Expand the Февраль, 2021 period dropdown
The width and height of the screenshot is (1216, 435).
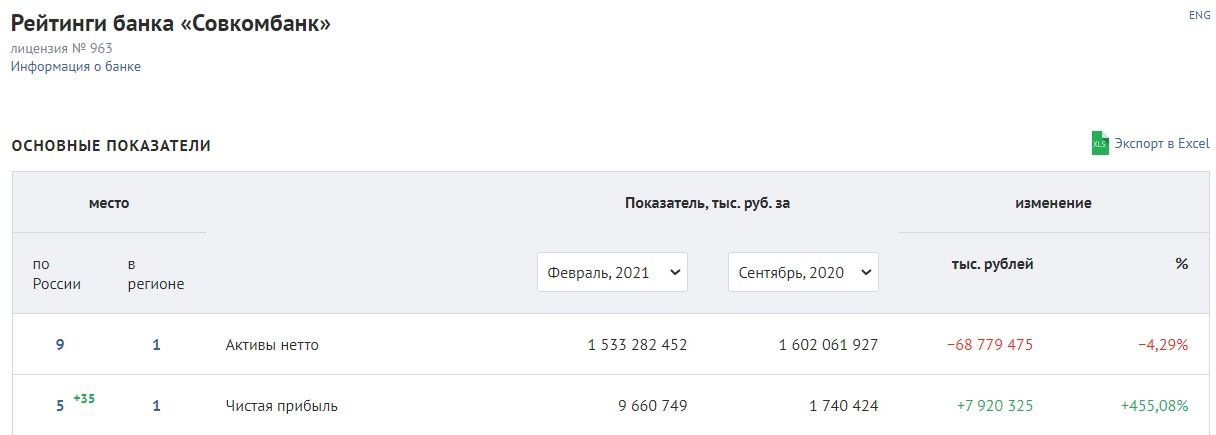(612, 272)
